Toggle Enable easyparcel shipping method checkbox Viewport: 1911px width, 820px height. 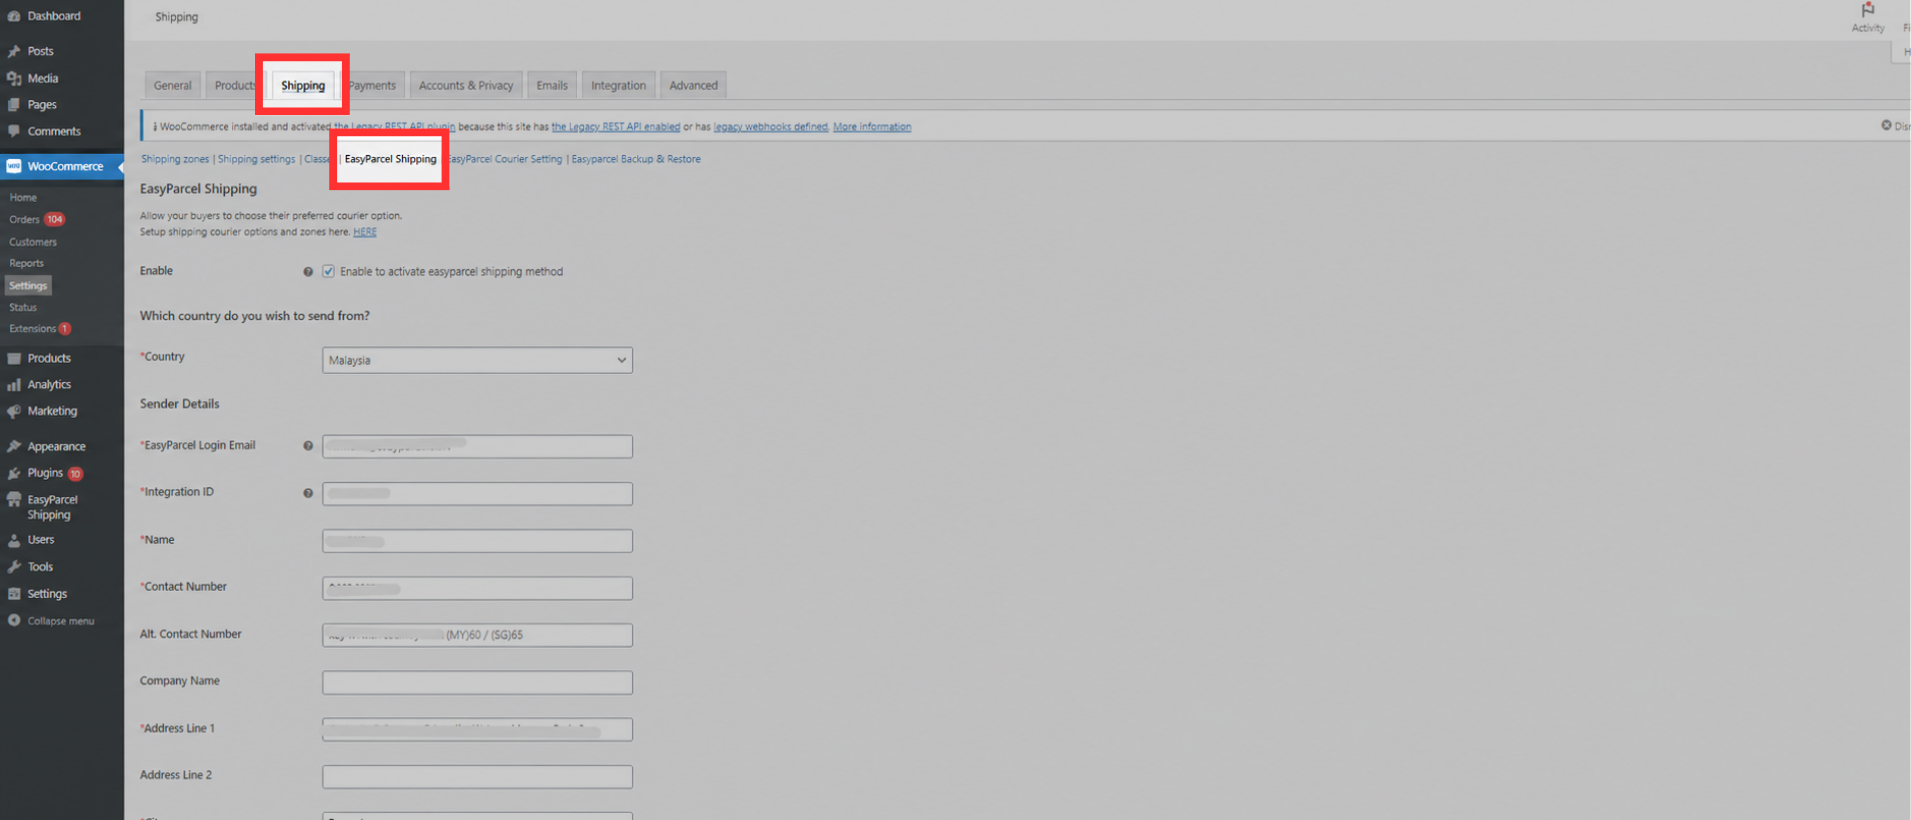328,272
